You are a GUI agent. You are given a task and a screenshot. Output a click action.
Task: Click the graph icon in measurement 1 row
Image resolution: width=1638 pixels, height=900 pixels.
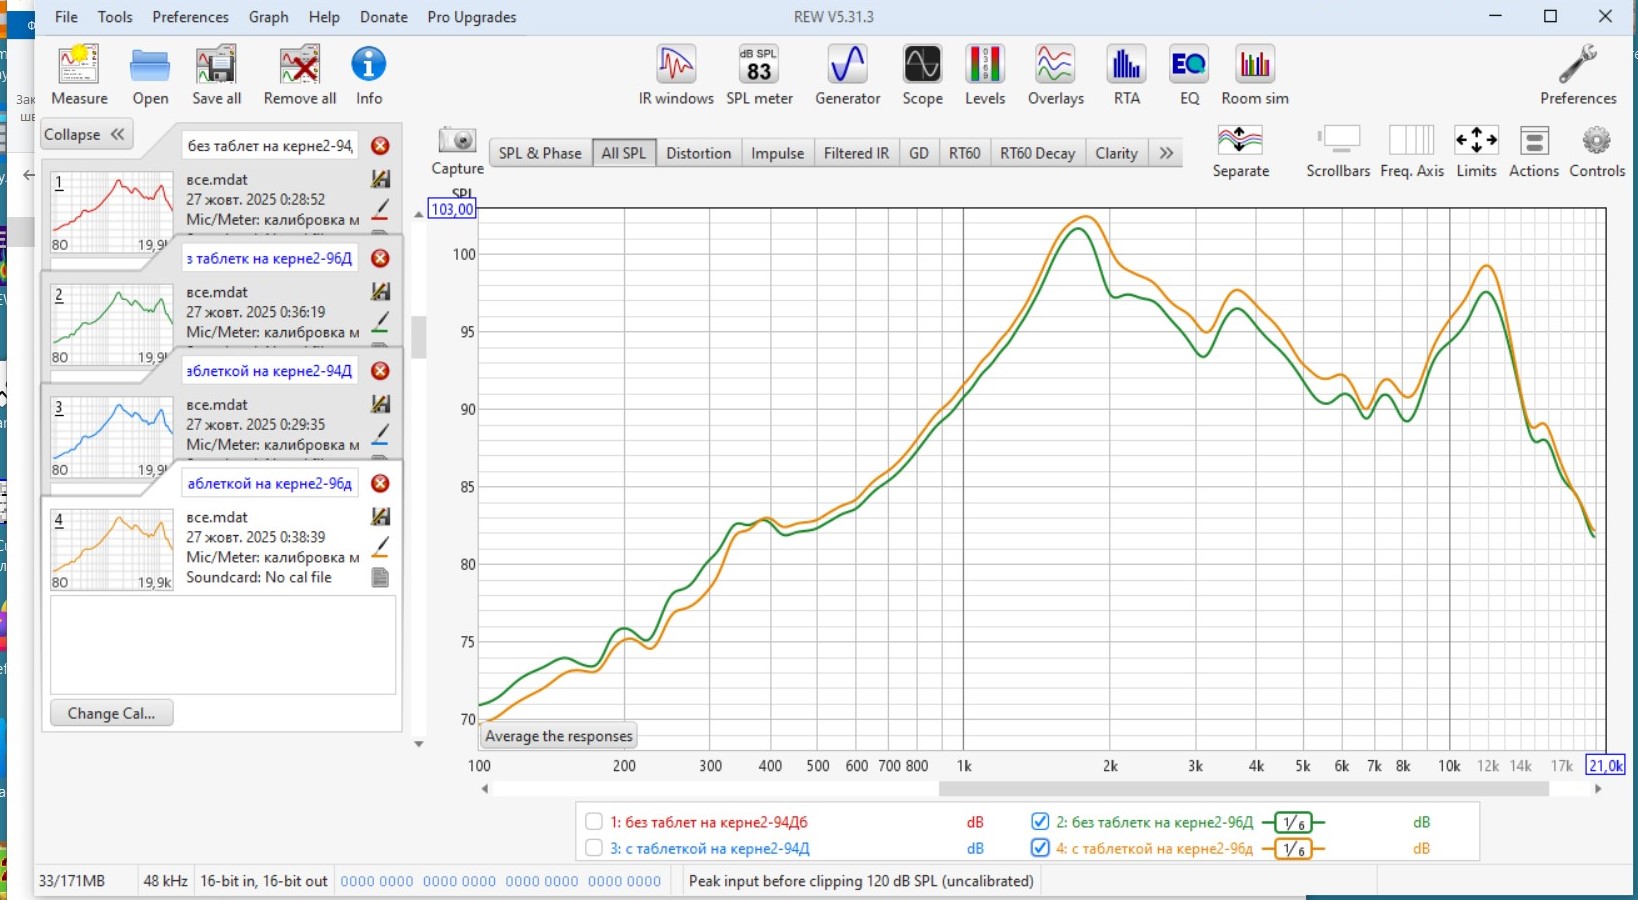380,179
